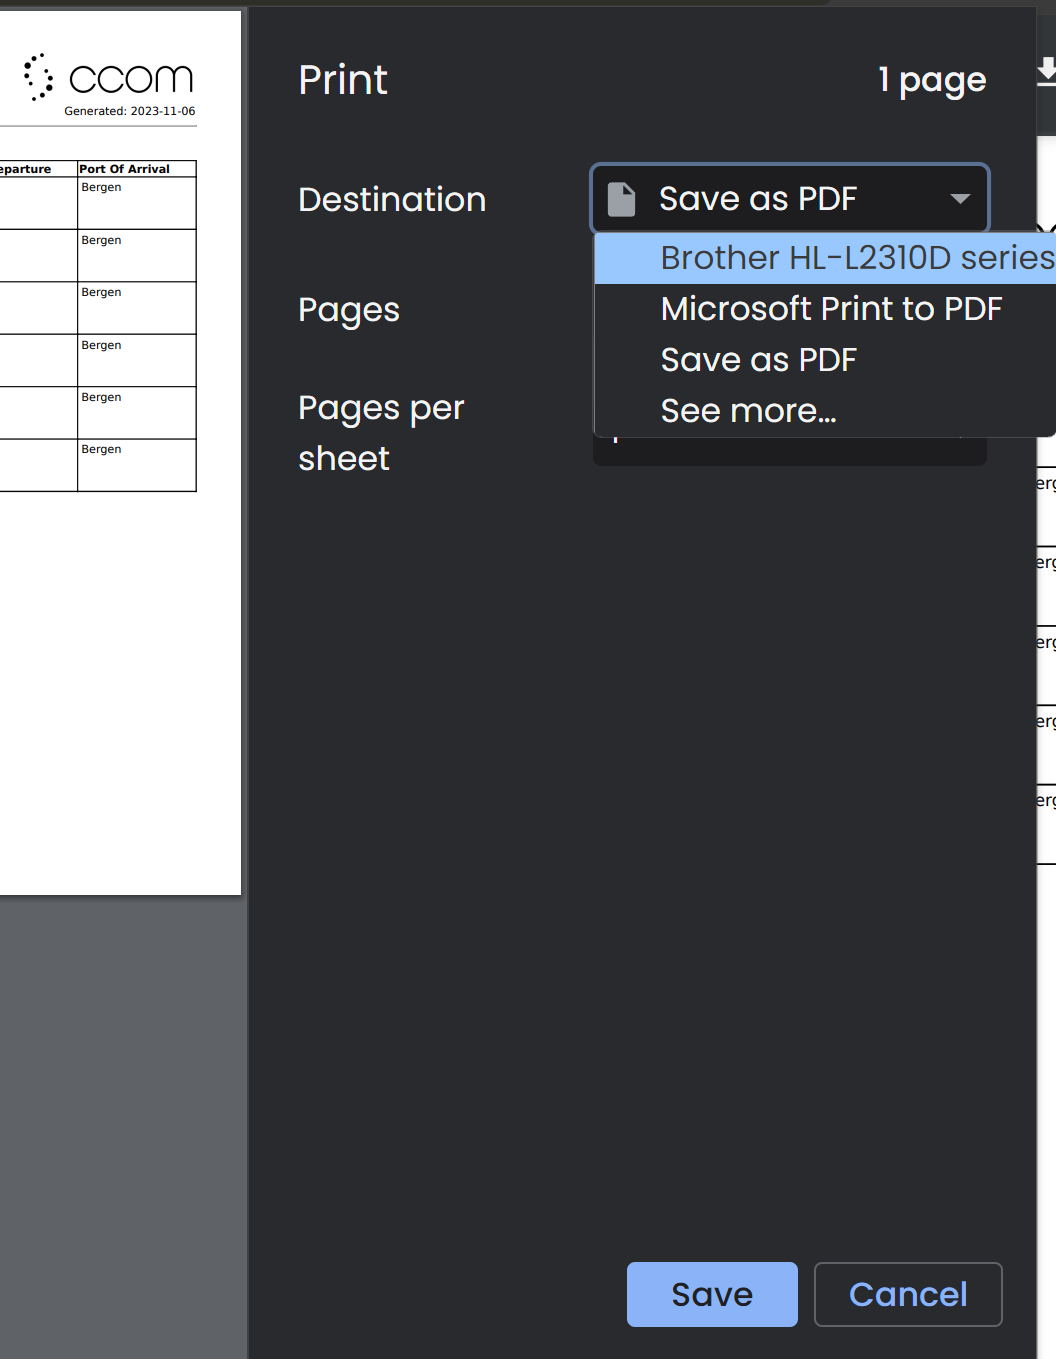This screenshot has width=1056, height=1359.
Task: Click the Pages label
Action: (x=349, y=310)
